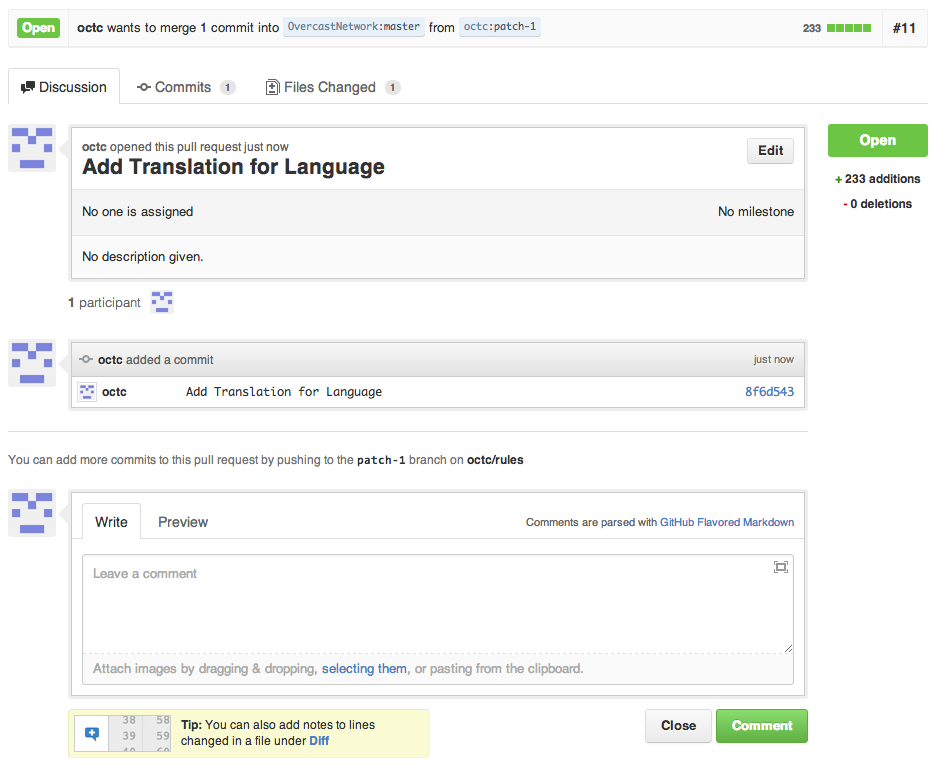Open the 8f6d543 commit link

[769, 392]
